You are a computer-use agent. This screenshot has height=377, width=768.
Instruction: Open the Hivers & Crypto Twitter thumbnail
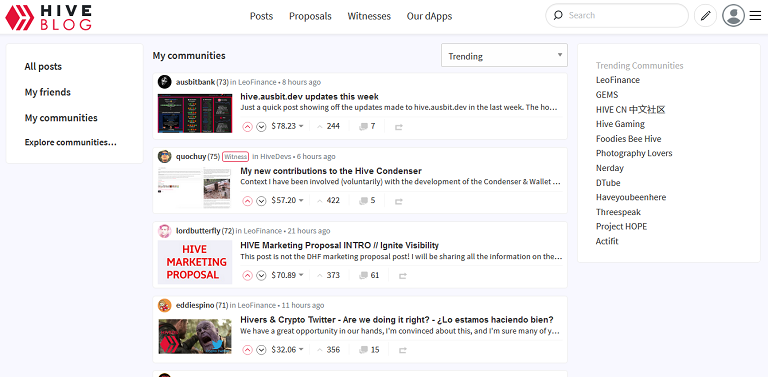pos(195,336)
